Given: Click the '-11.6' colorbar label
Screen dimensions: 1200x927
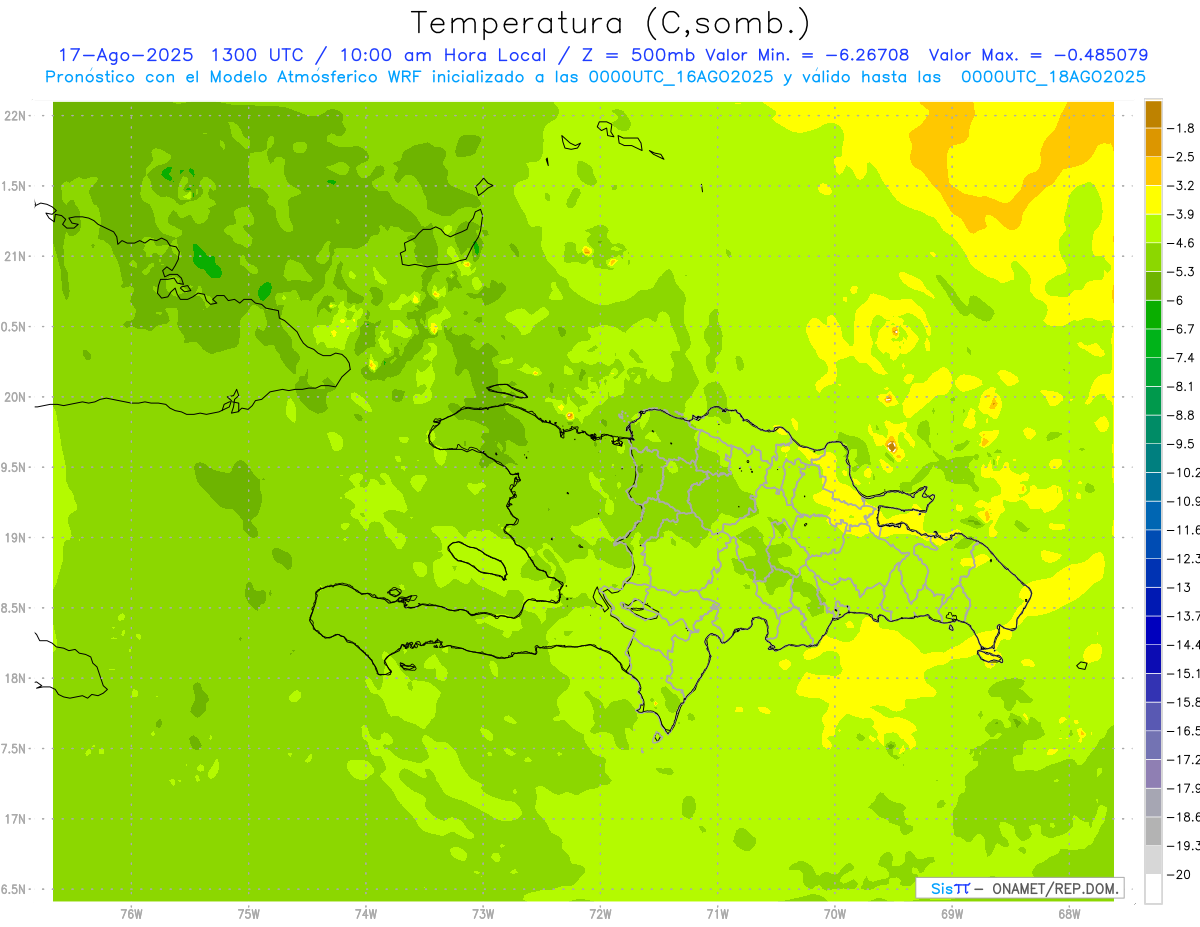Looking at the screenshot, I should (1185, 530).
